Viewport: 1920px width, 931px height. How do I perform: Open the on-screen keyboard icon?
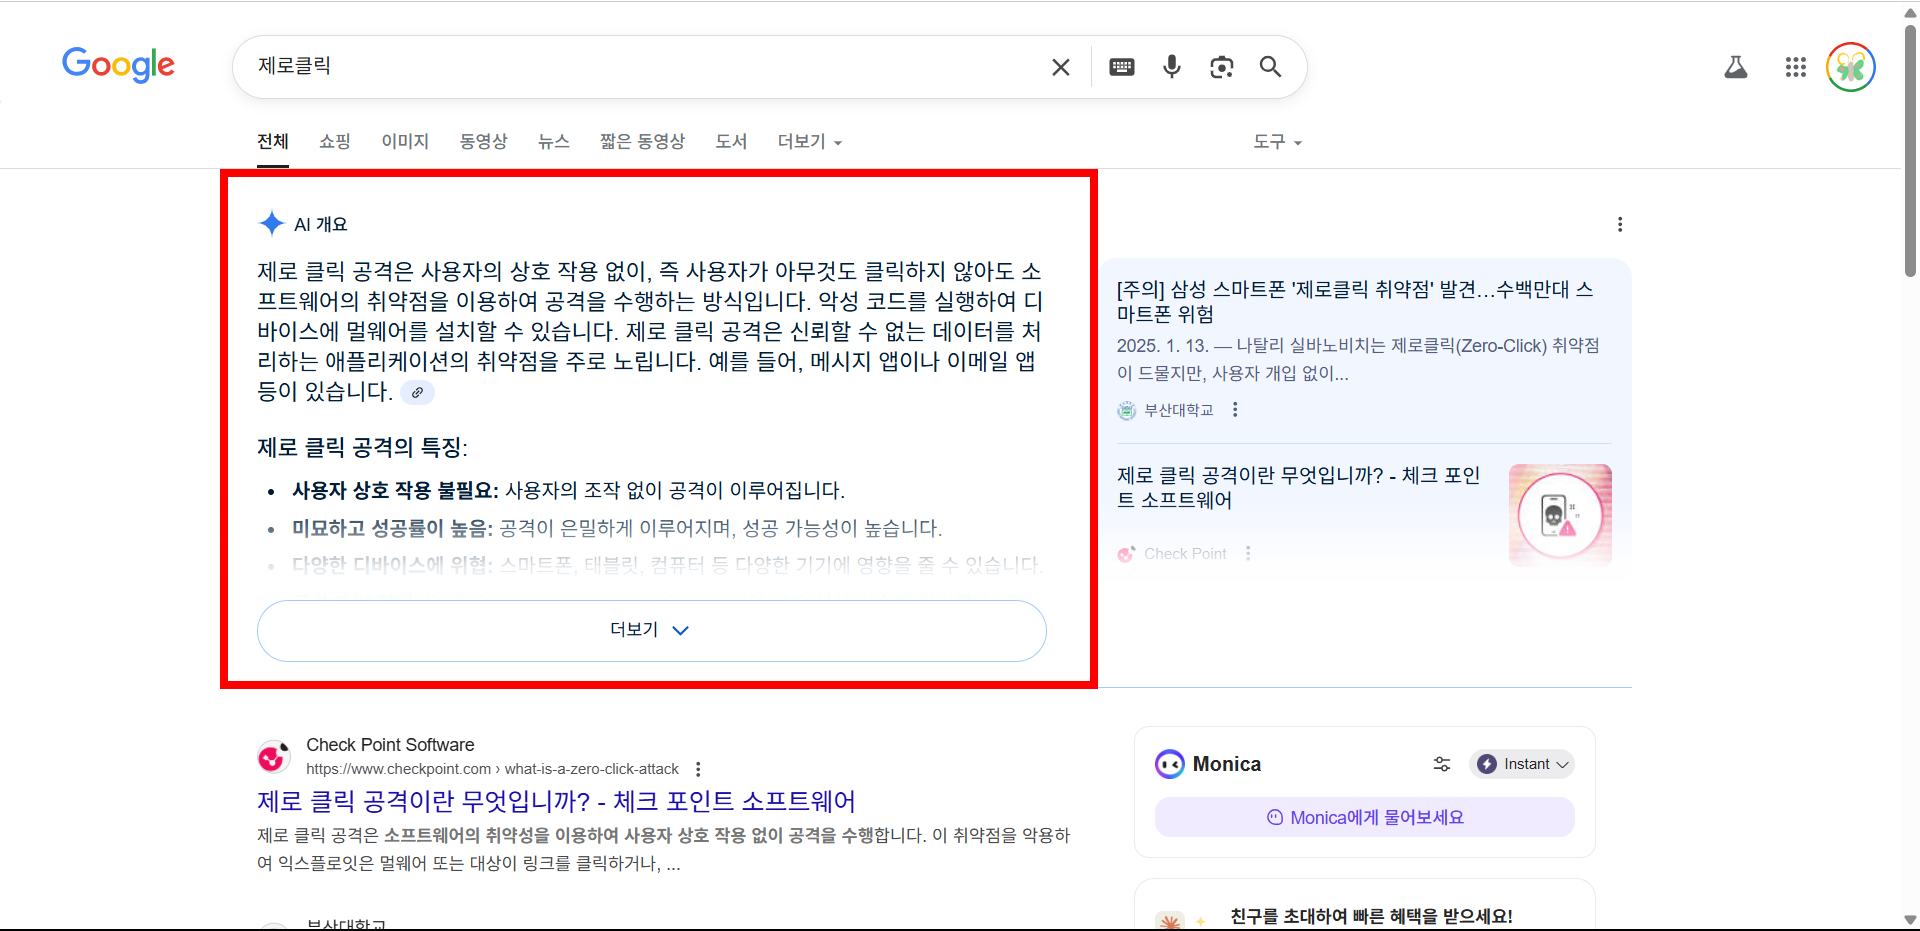[x=1122, y=67]
